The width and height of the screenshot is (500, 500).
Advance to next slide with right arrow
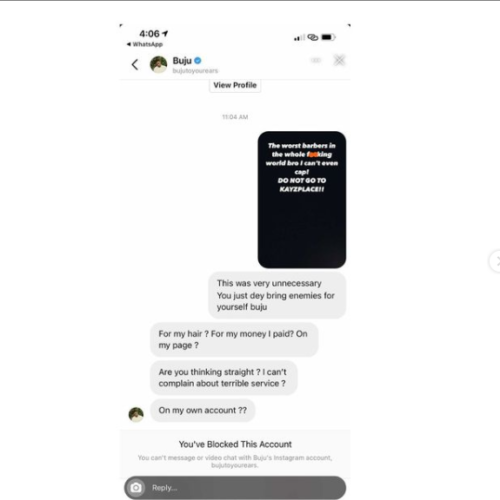click(496, 261)
